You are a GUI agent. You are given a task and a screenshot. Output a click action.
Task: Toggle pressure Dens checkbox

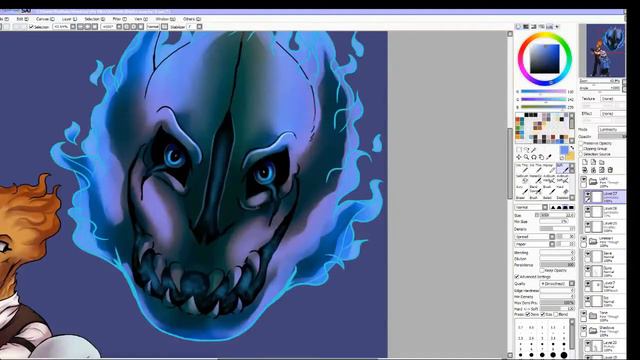pos(528,314)
